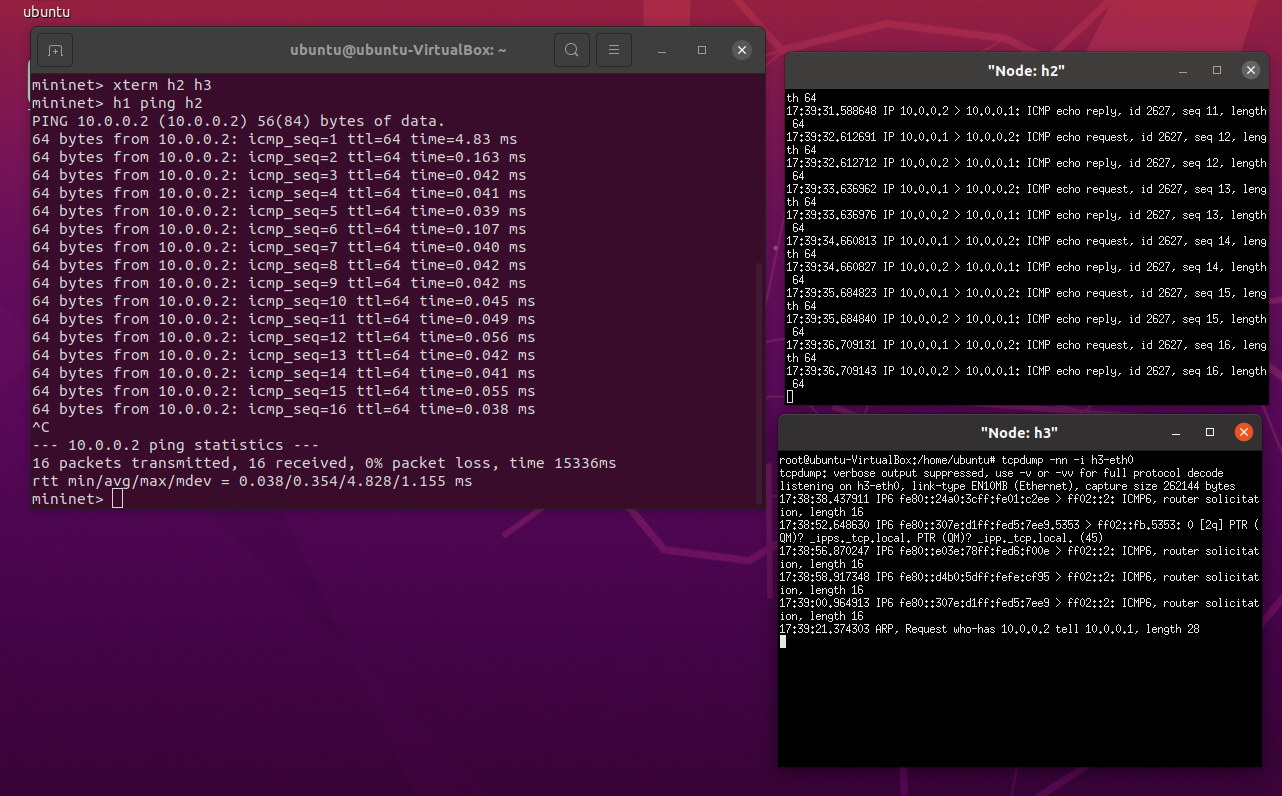The width and height of the screenshot is (1282, 796).
Task: Click the "Node: h3" window title
Action: coord(1019,432)
